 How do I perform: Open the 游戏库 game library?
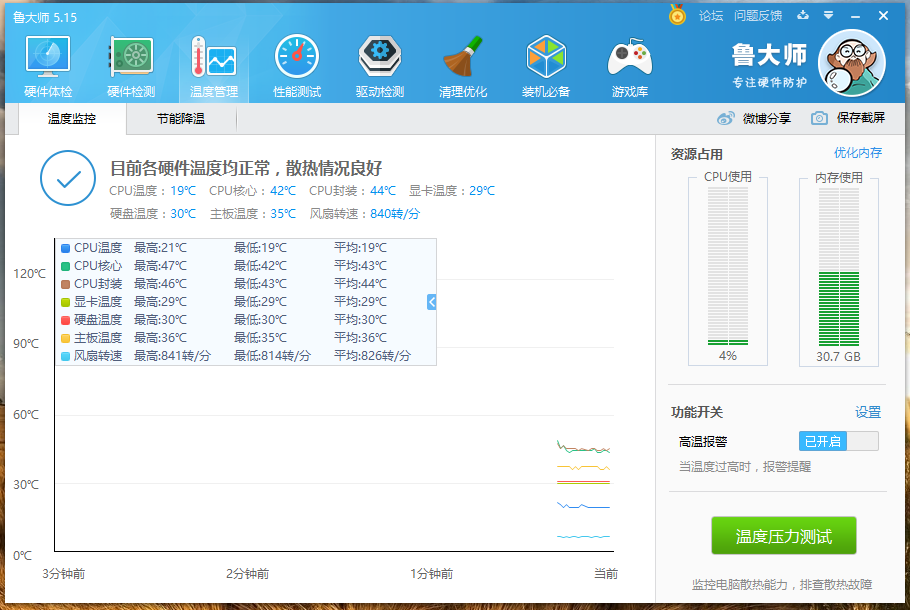coord(629,63)
